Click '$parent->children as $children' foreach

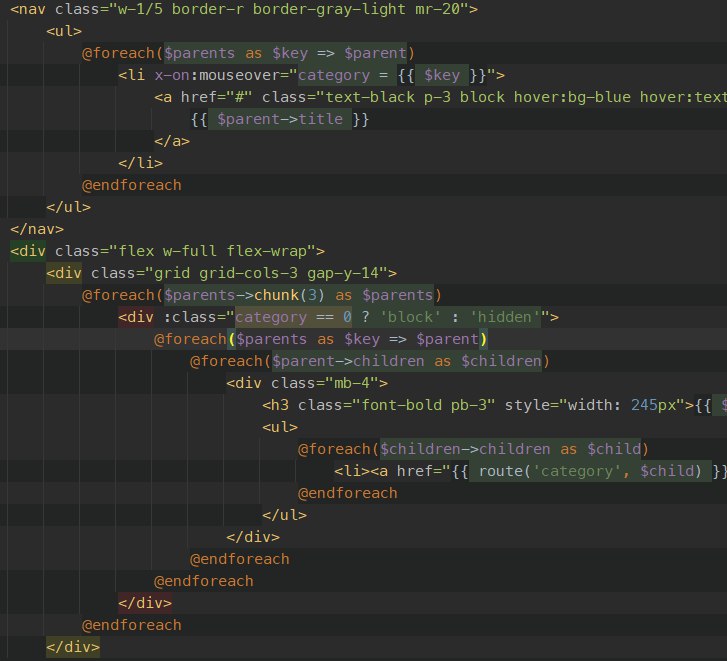pyautogui.click(x=406, y=361)
